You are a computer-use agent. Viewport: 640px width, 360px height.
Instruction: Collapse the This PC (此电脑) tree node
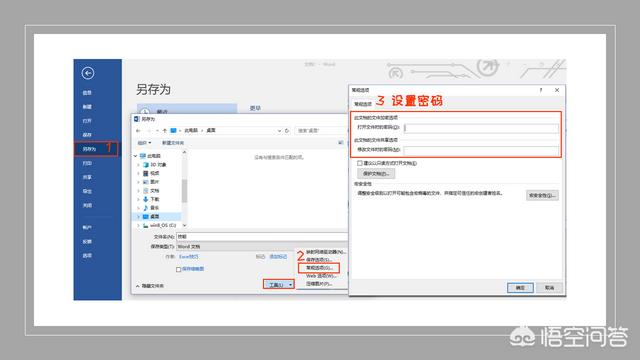coord(136,156)
